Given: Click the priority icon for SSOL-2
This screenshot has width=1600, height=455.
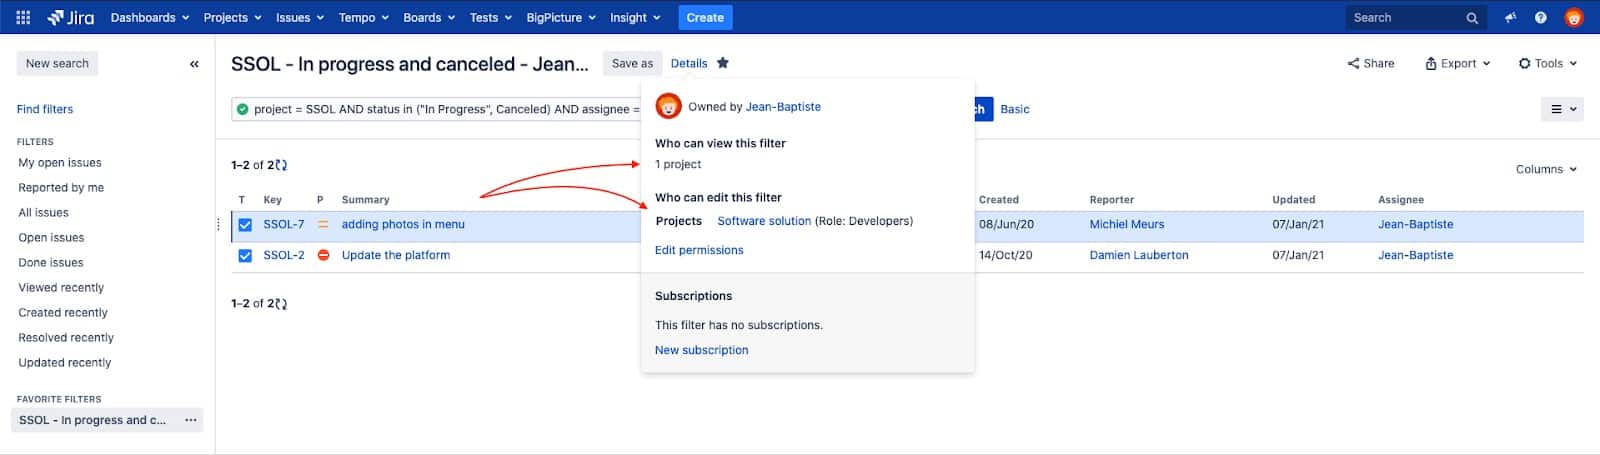Looking at the screenshot, I should point(323,255).
